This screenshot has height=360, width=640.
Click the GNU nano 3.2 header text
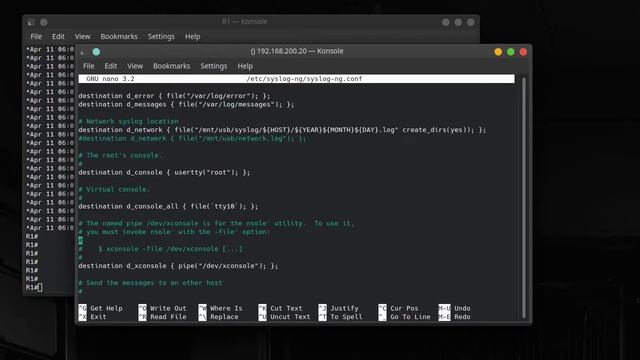coord(110,79)
